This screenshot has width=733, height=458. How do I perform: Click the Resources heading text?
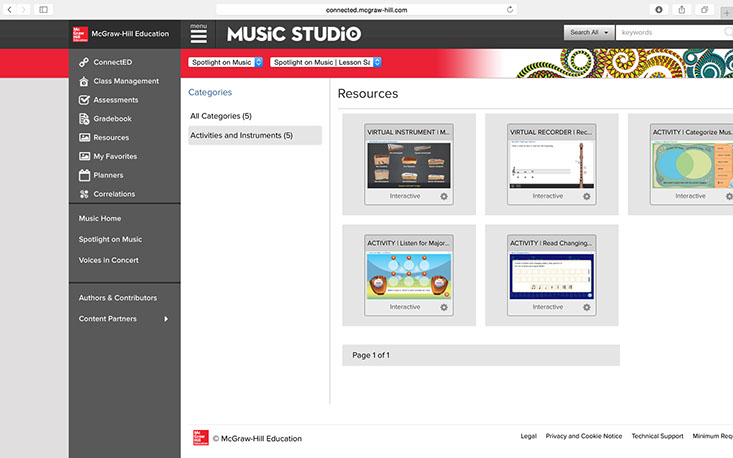pyautogui.click(x=368, y=93)
